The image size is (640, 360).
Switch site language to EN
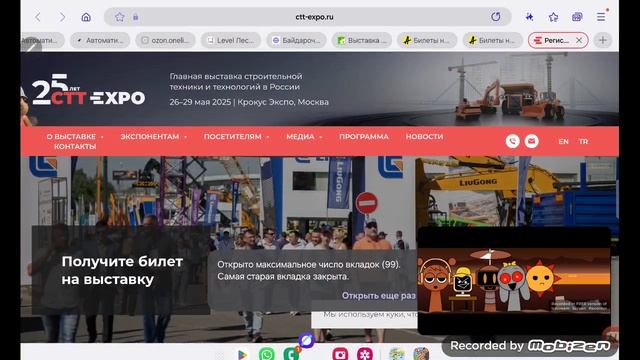click(563, 141)
